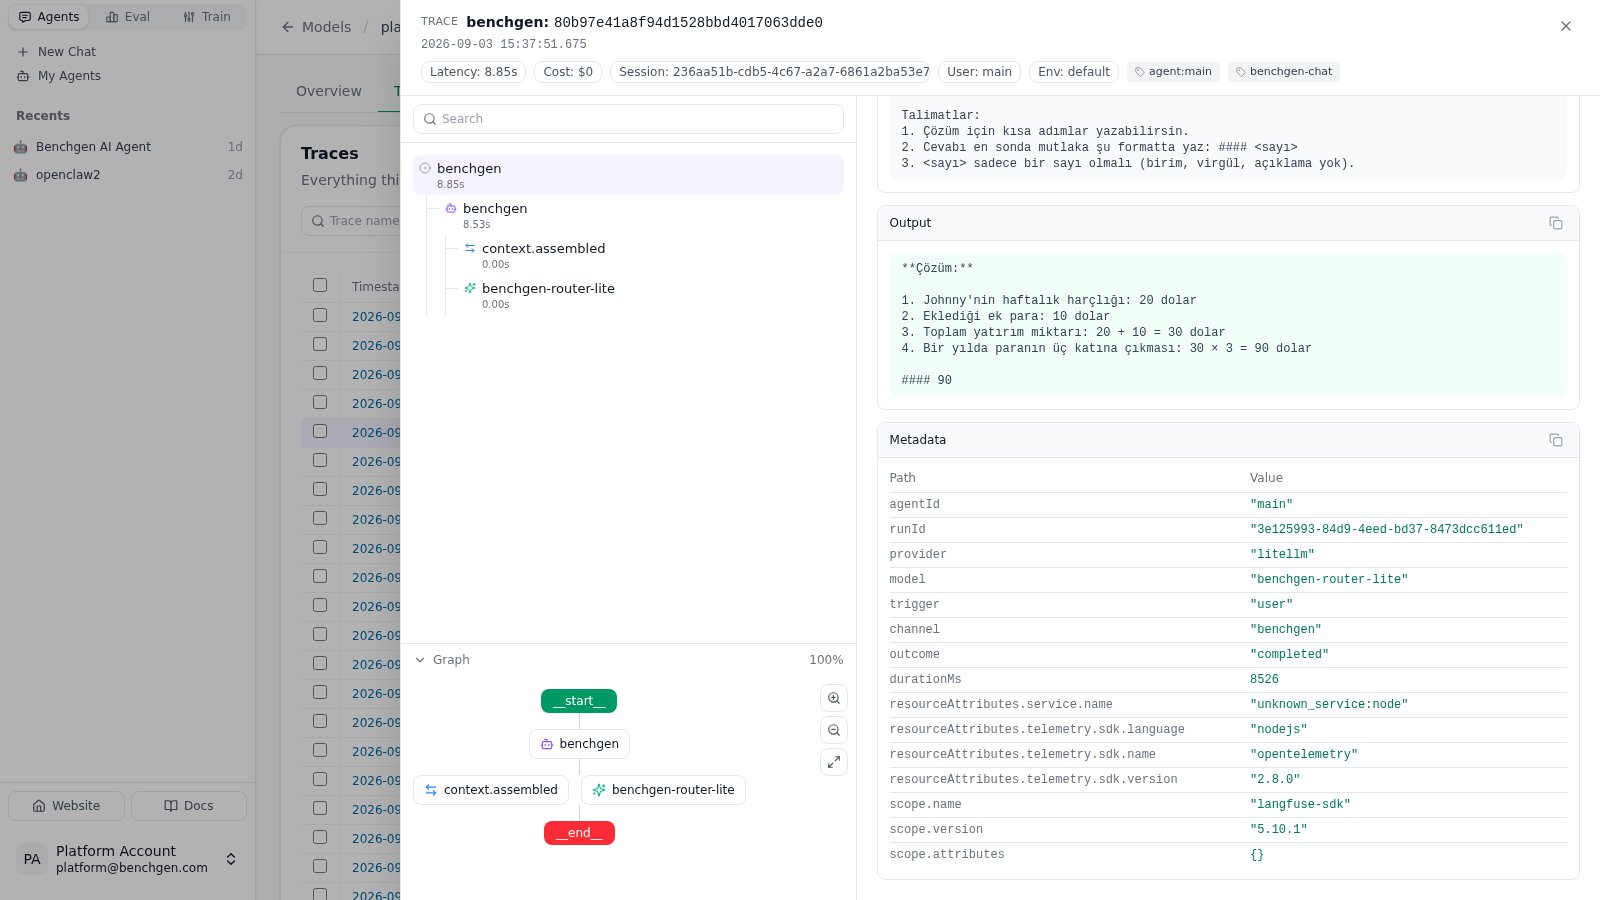This screenshot has width=1600, height=900.
Task: Zoom in on the graph
Action: click(834, 698)
